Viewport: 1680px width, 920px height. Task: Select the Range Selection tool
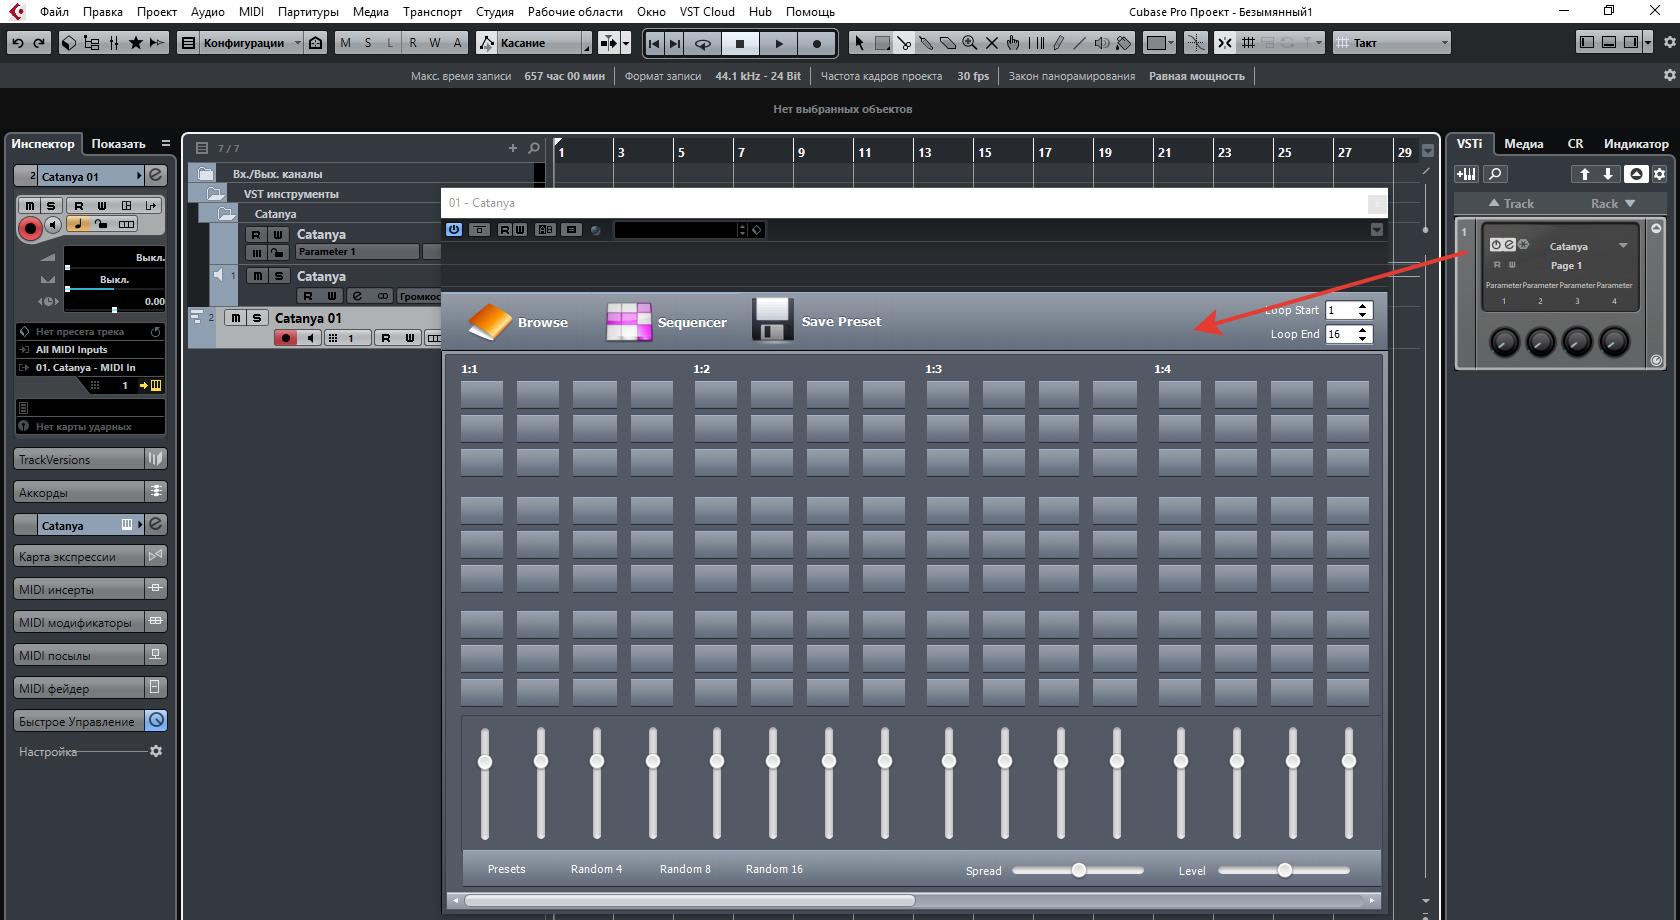tap(882, 43)
